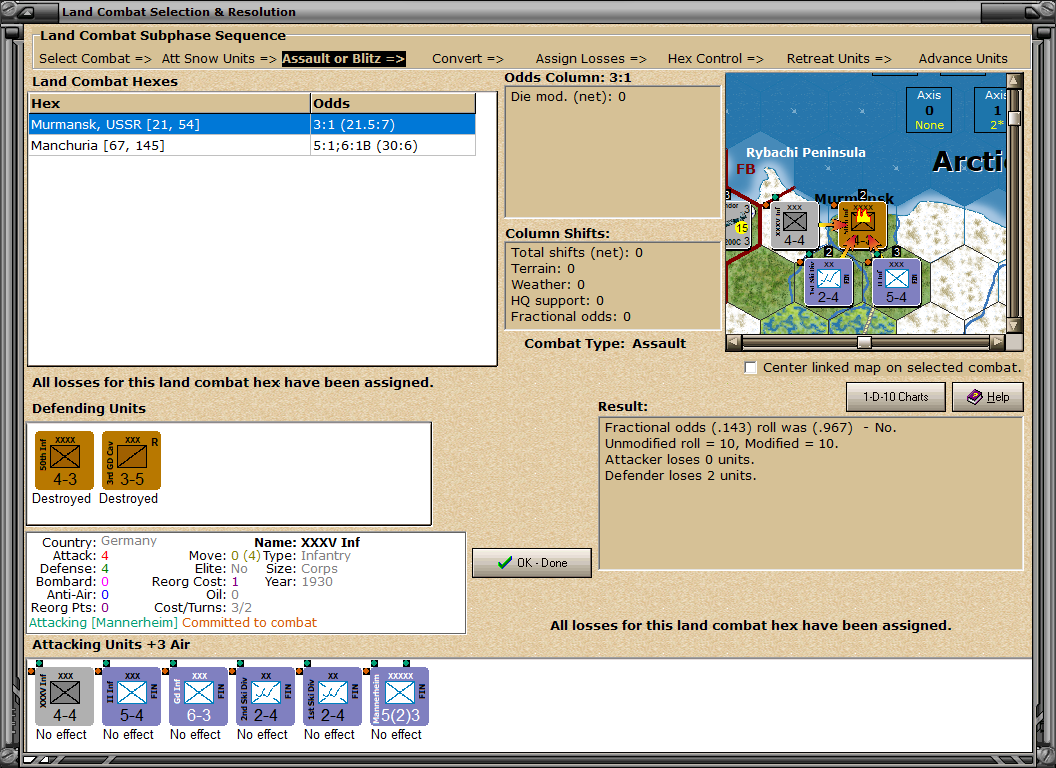Click the Retreat Units subphase step
Viewport: 1056px width, 768px height.
(x=838, y=59)
